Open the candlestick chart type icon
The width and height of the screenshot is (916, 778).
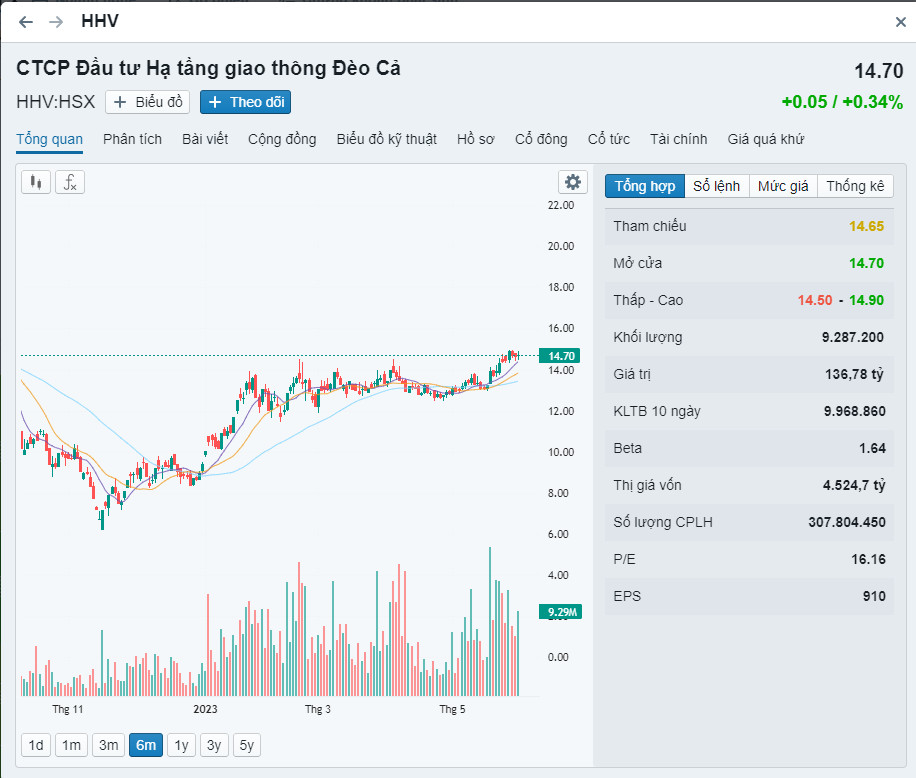click(x=37, y=182)
